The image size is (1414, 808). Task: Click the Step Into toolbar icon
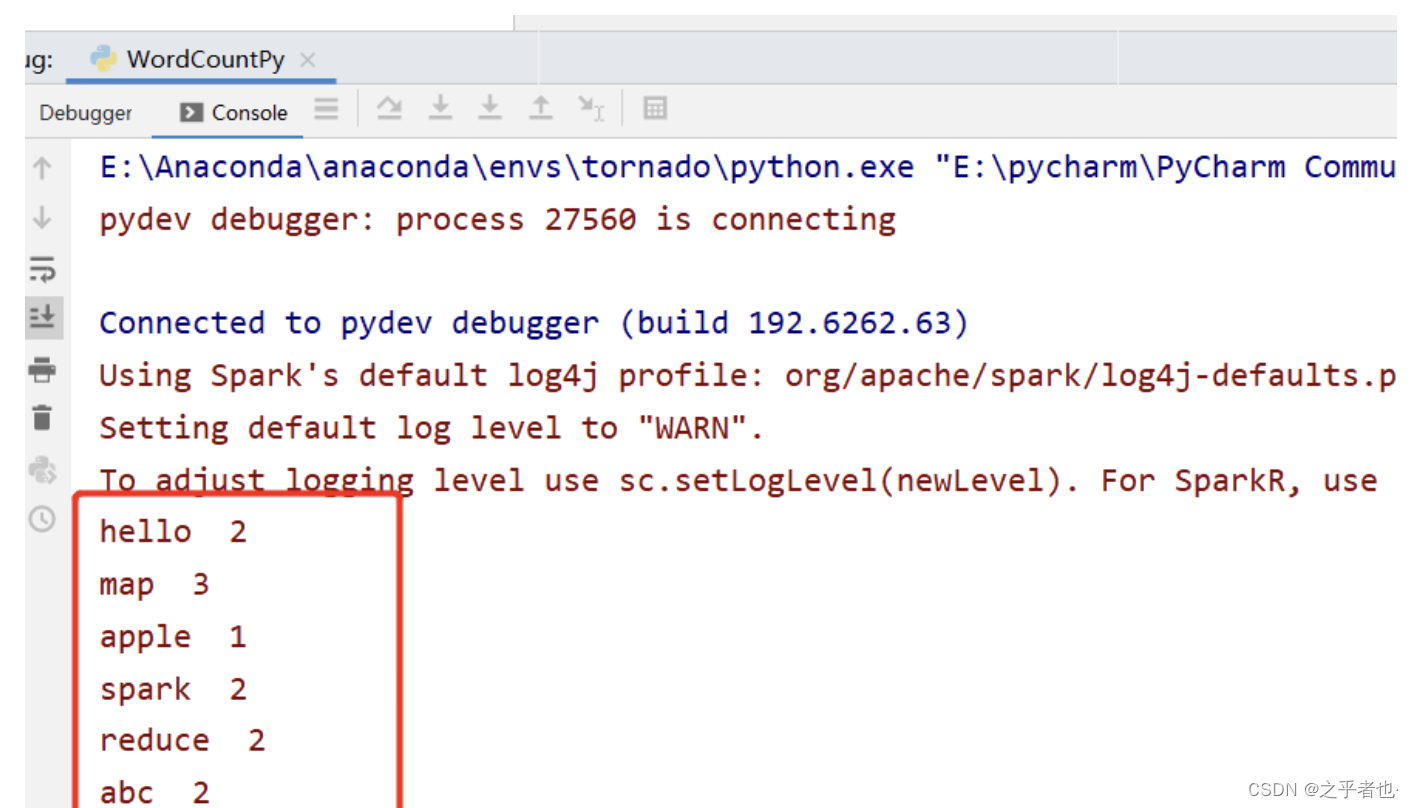click(x=440, y=108)
